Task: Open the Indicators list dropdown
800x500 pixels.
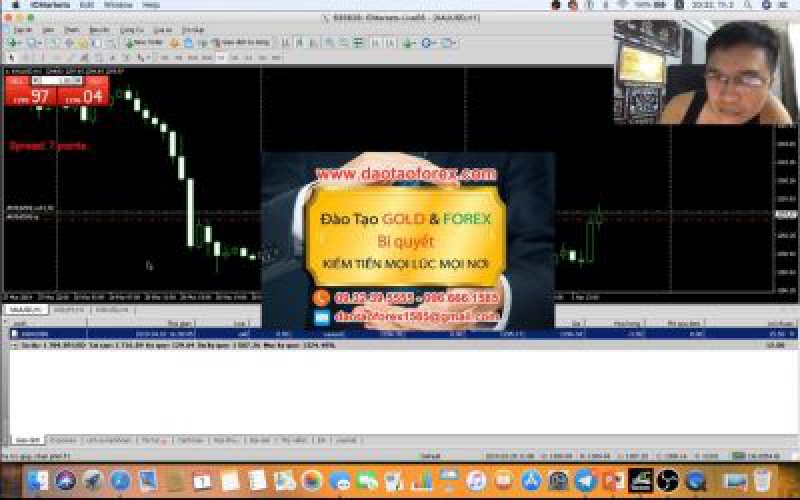Action: pos(409,43)
